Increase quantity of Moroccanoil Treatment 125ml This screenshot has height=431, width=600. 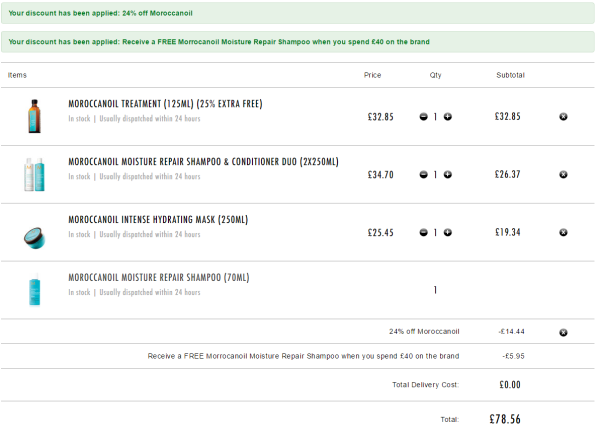448,117
